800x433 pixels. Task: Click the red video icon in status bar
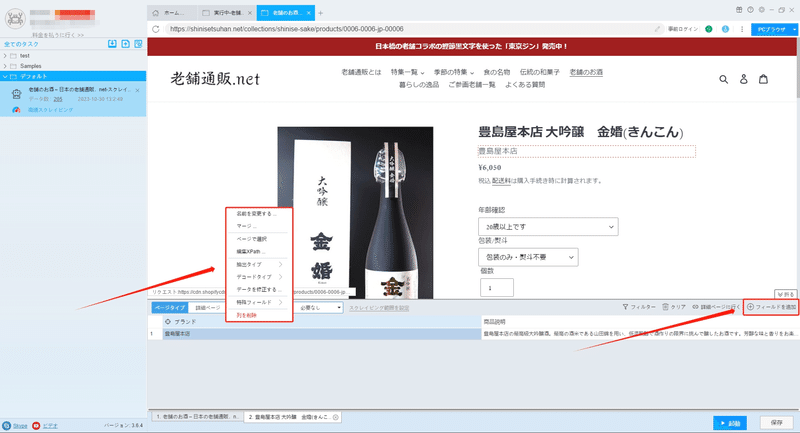click(36, 426)
